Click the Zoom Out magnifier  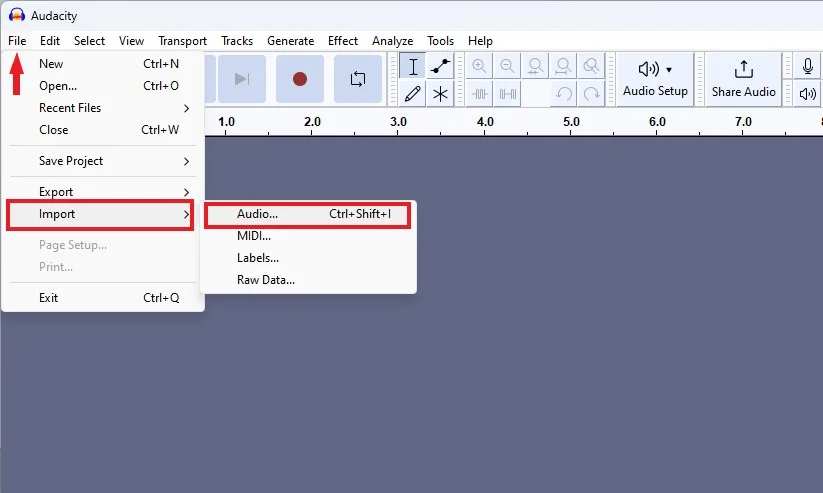pyautogui.click(x=507, y=66)
